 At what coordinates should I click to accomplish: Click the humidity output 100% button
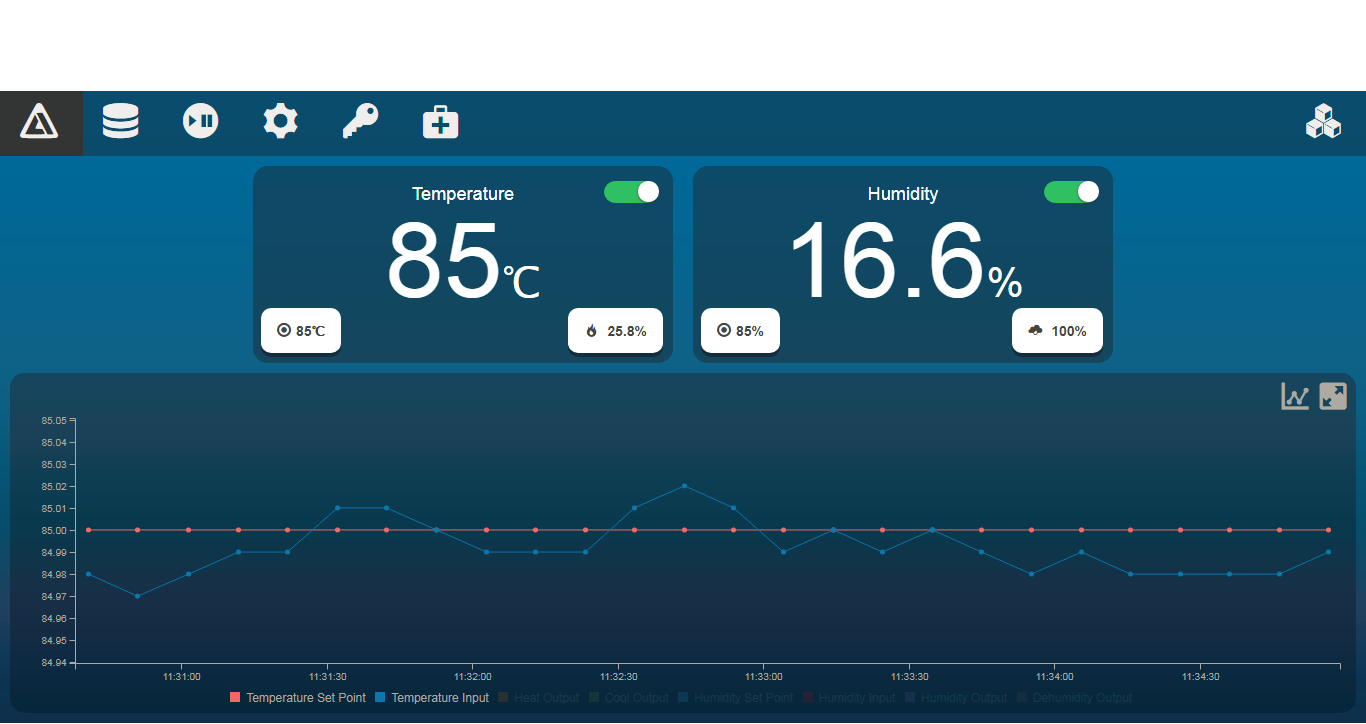1057,331
